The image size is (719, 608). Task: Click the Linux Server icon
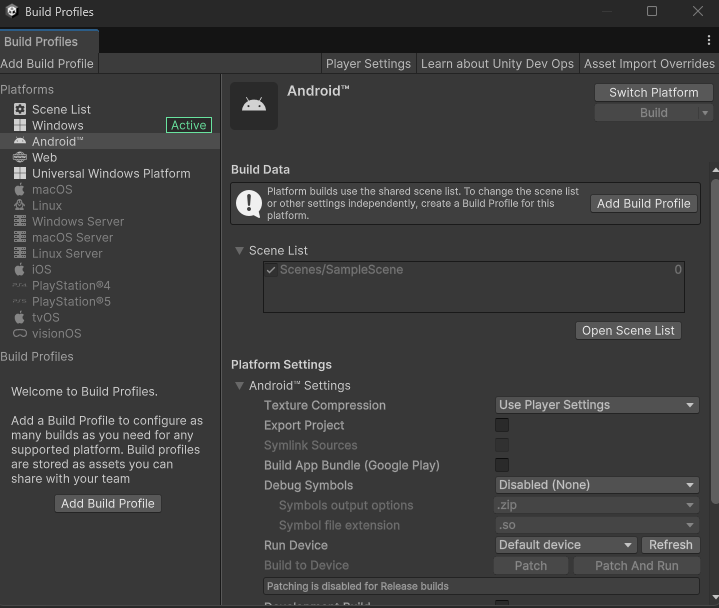point(20,253)
